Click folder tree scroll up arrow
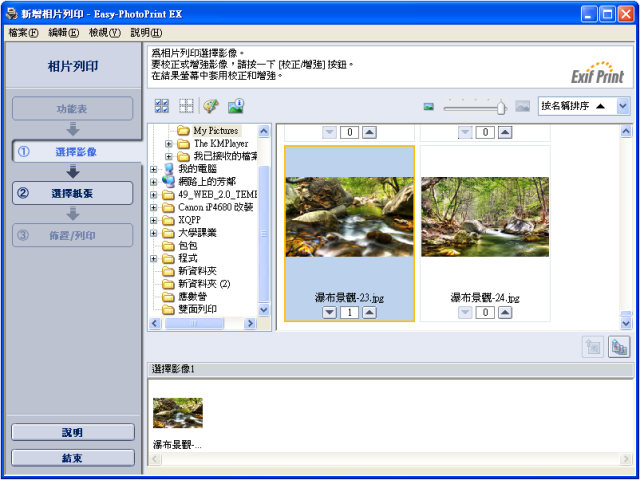 [264, 131]
